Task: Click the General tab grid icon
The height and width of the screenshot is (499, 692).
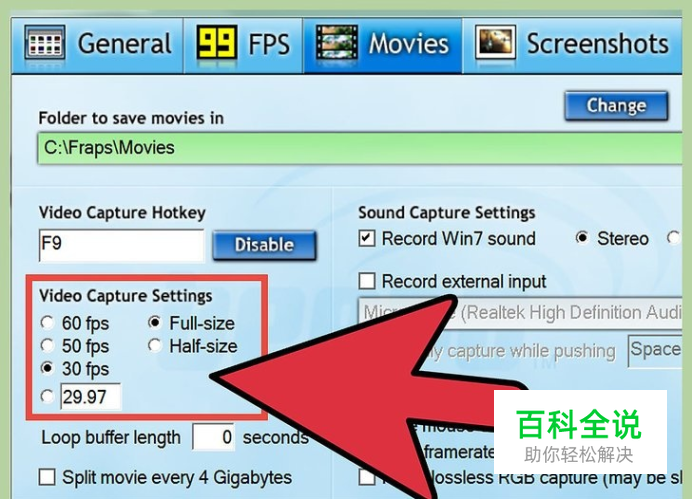Action: tap(45, 43)
